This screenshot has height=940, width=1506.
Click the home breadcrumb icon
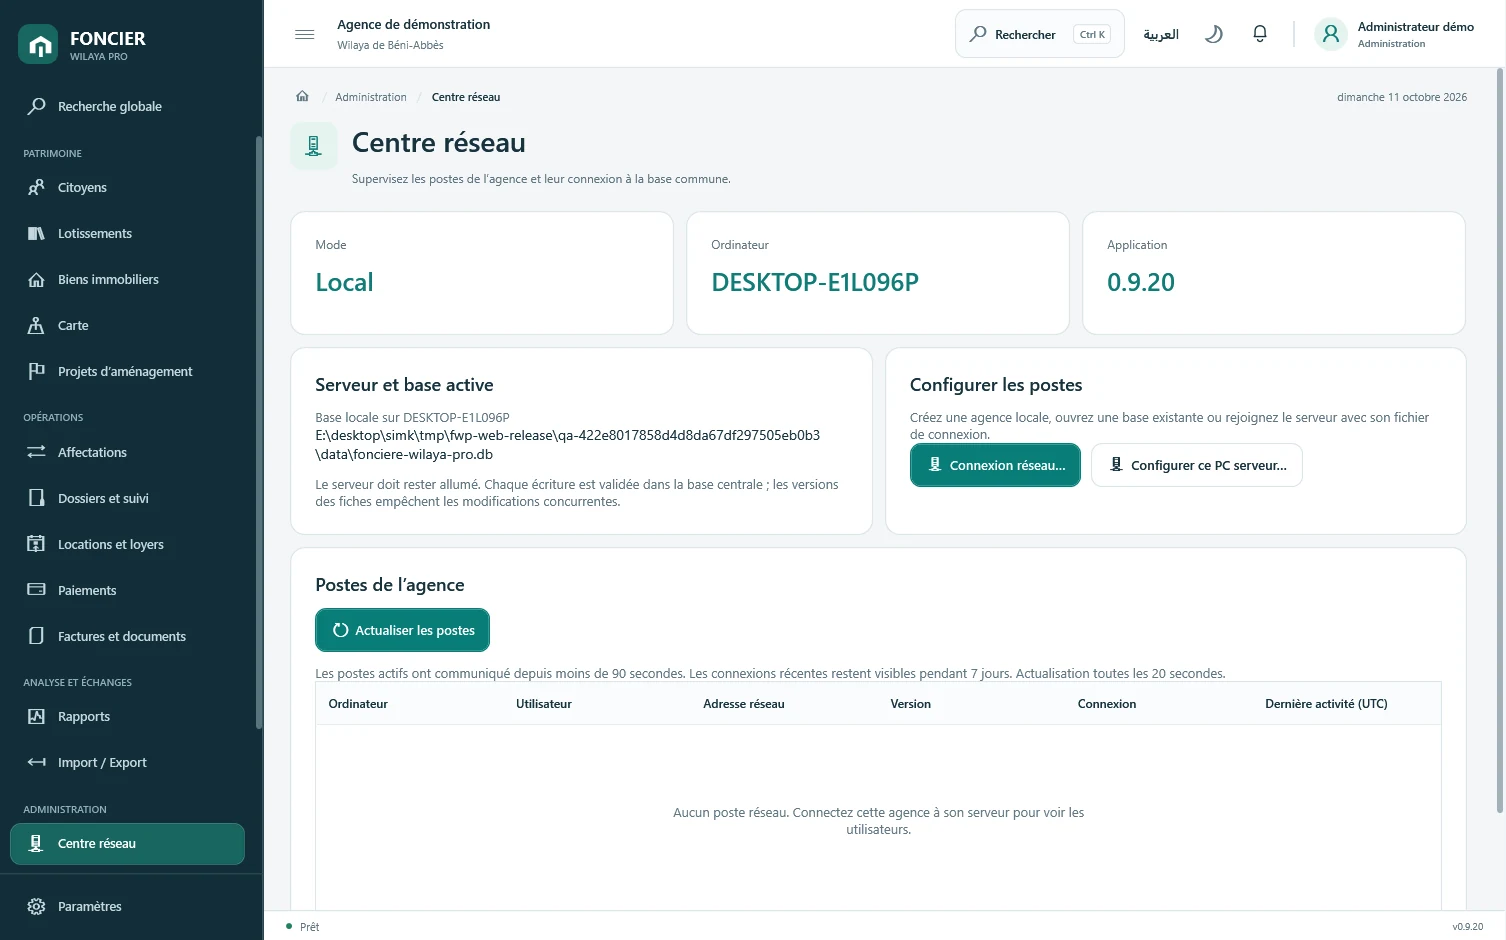click(x=302, y=97)
